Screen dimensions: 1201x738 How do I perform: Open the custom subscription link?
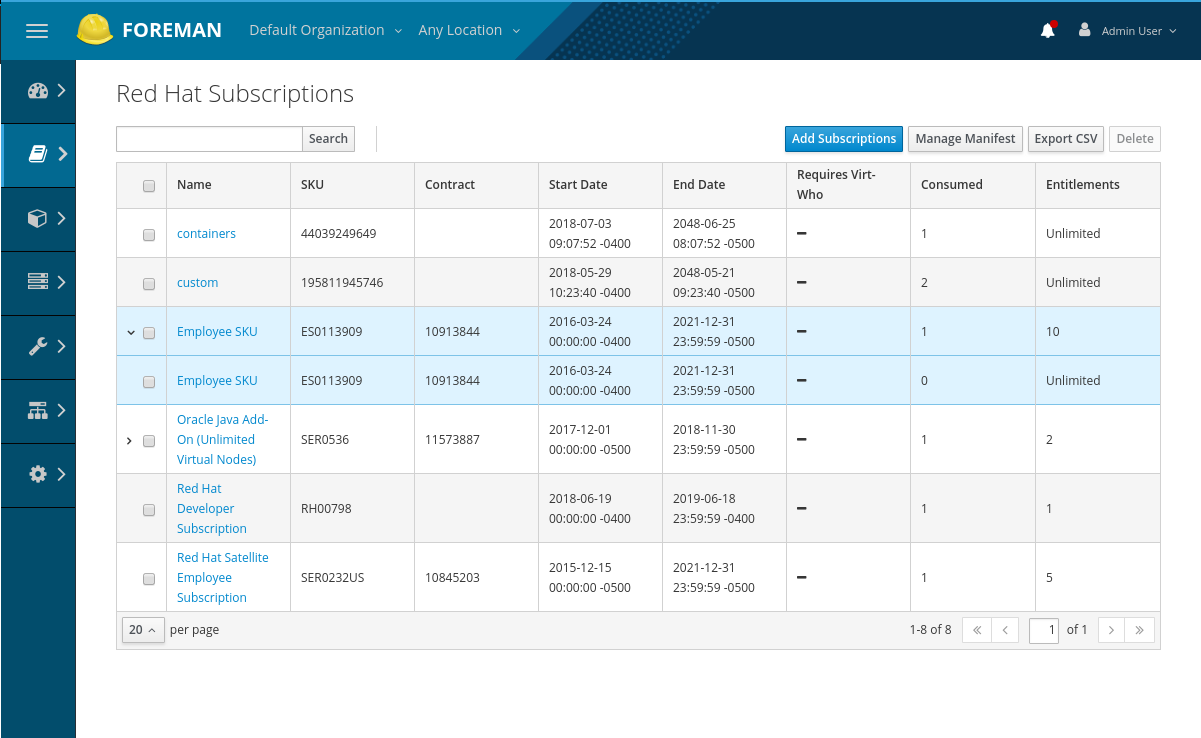tap(198, 283)
